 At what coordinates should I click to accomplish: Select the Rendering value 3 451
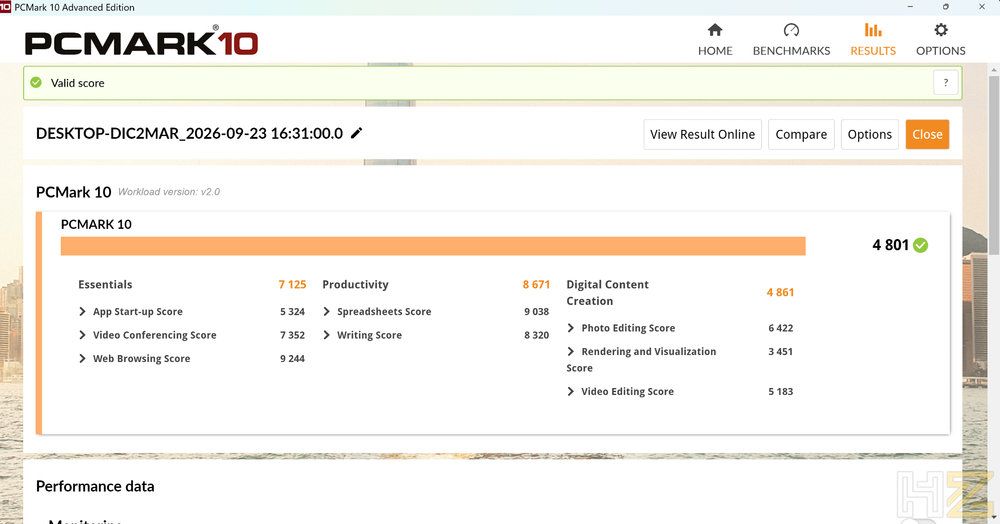point(781,352)
